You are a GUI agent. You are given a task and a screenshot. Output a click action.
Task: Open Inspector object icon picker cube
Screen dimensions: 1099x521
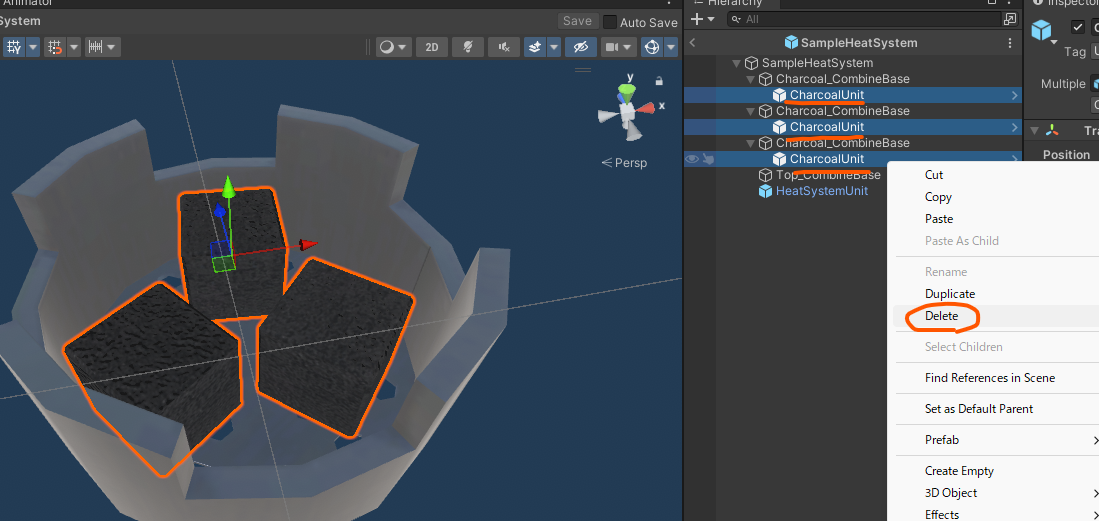[x=1043, y=32]
